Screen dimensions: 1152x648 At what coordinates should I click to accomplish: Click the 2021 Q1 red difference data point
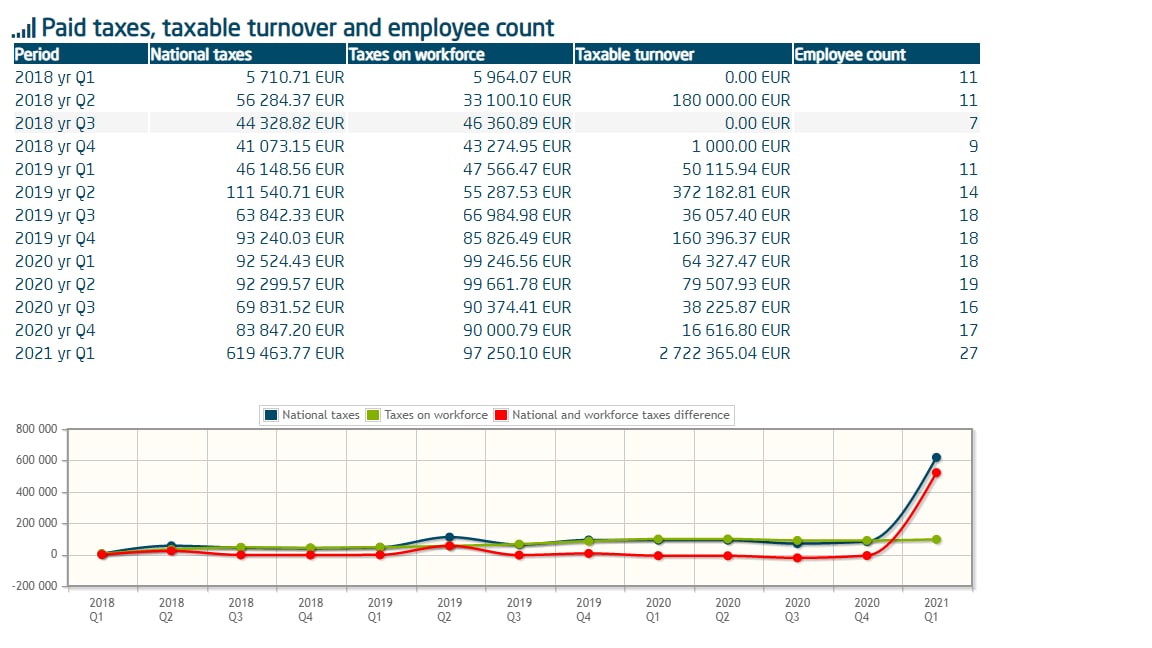(936, 473)
